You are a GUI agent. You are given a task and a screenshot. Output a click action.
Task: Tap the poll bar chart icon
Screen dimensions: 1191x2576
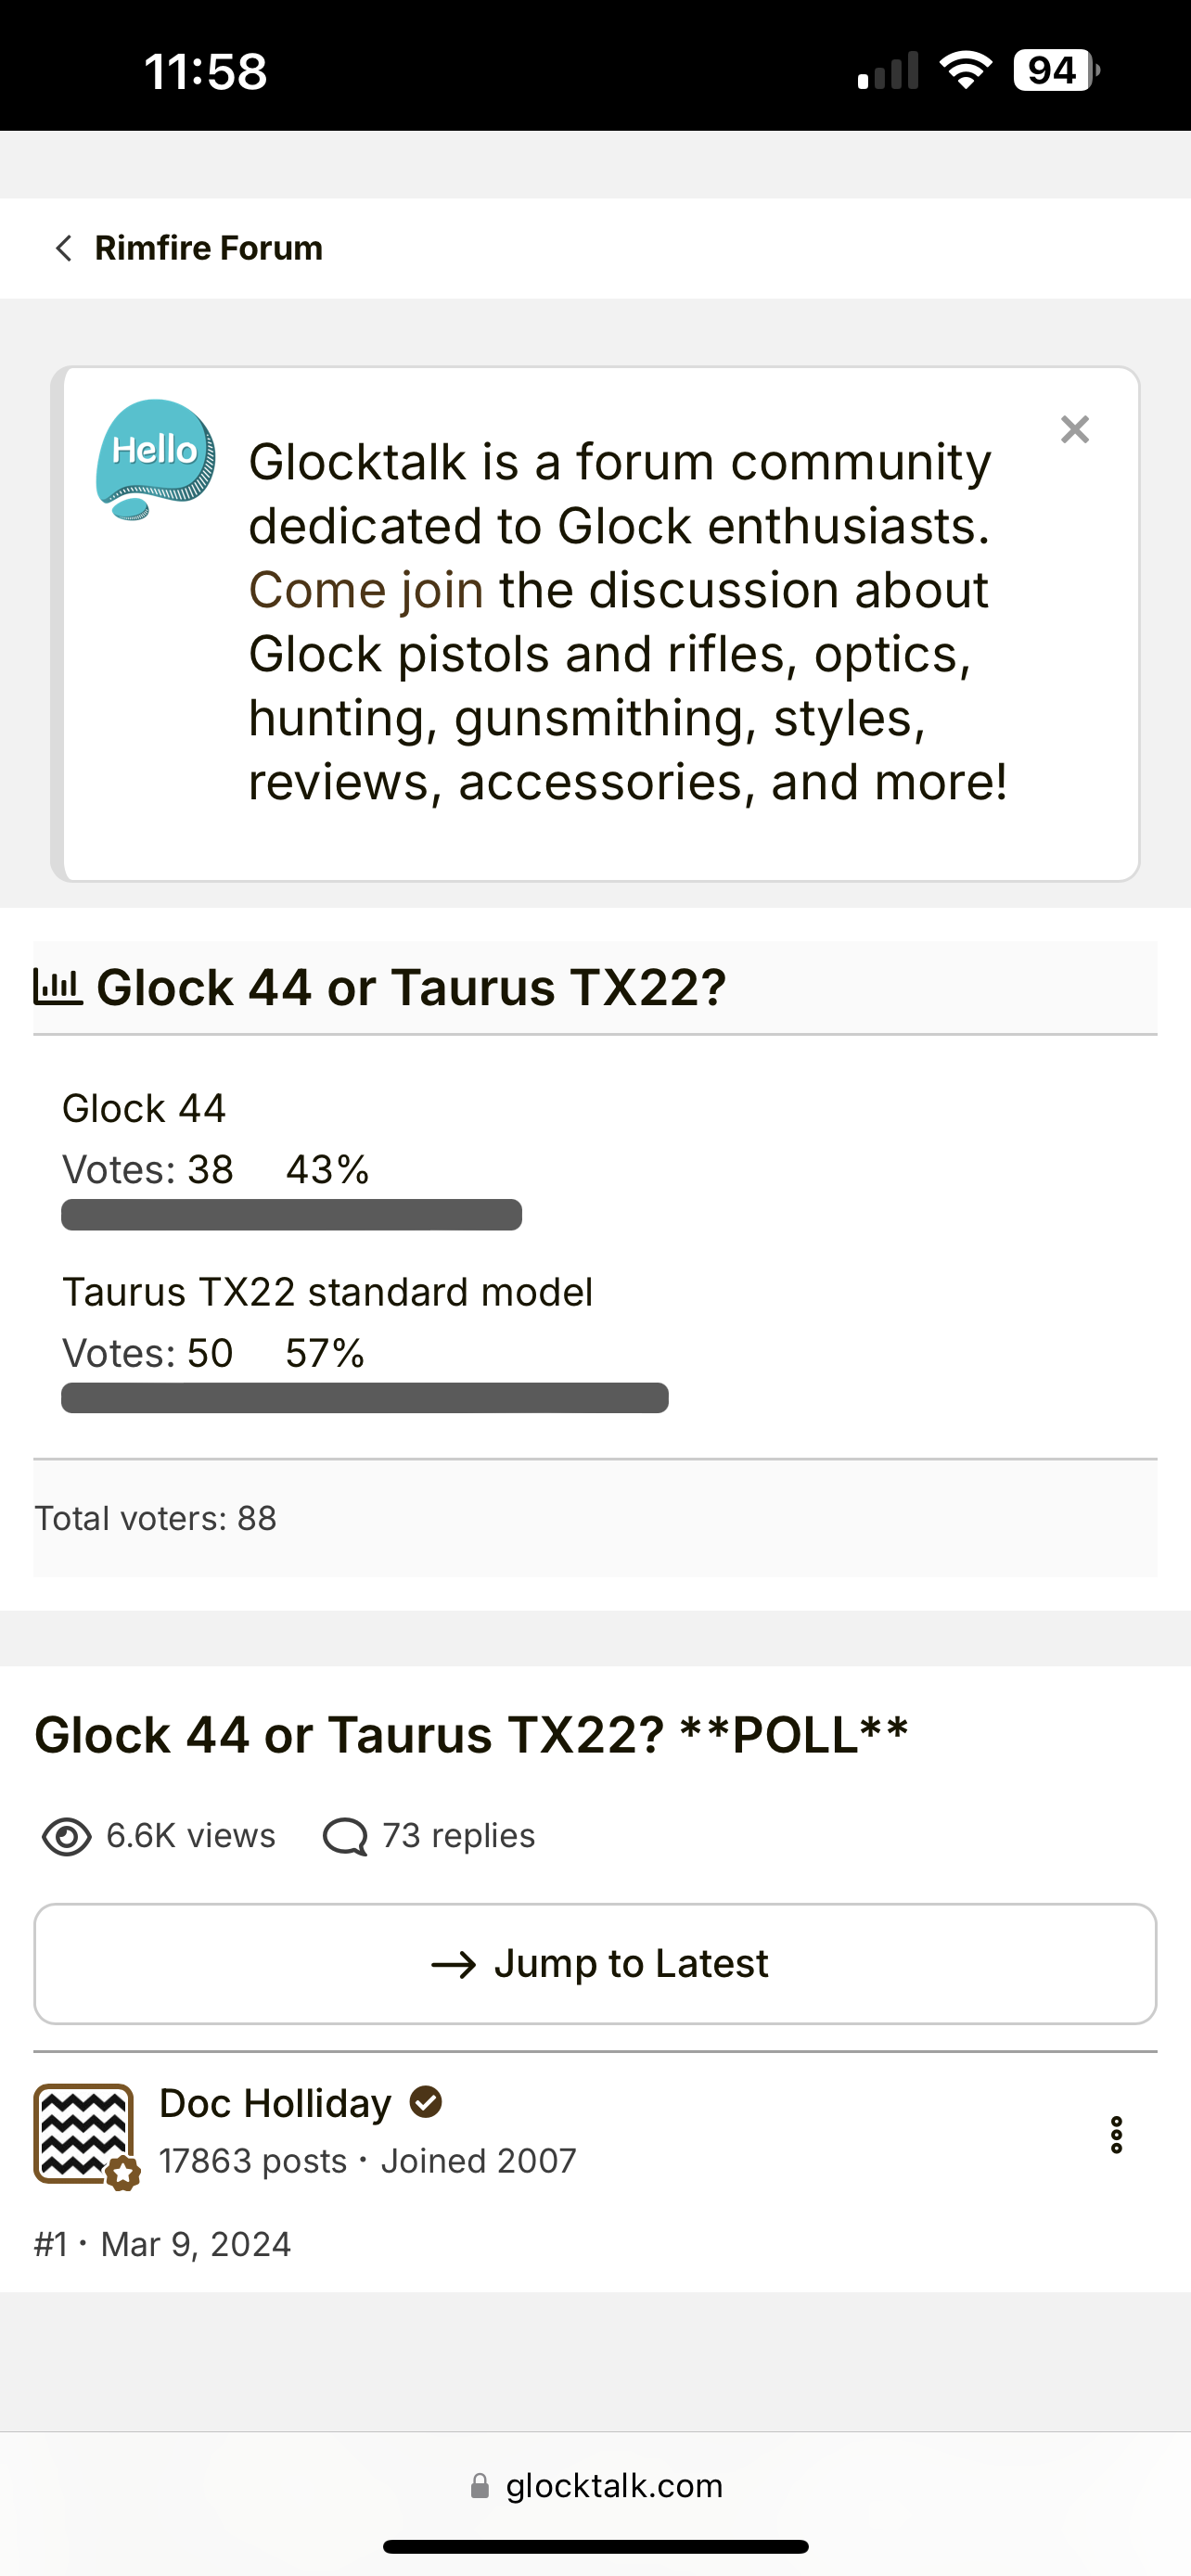click(58, 987)
